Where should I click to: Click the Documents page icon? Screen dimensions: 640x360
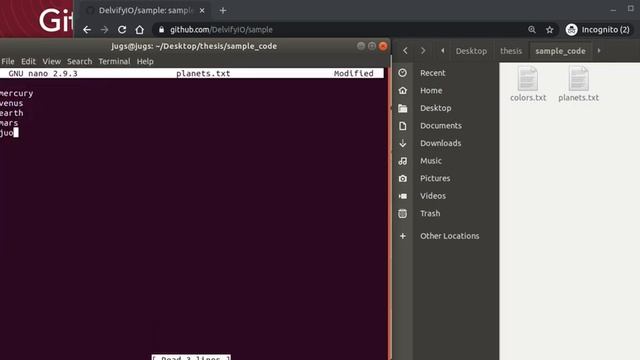pos(402,126)
